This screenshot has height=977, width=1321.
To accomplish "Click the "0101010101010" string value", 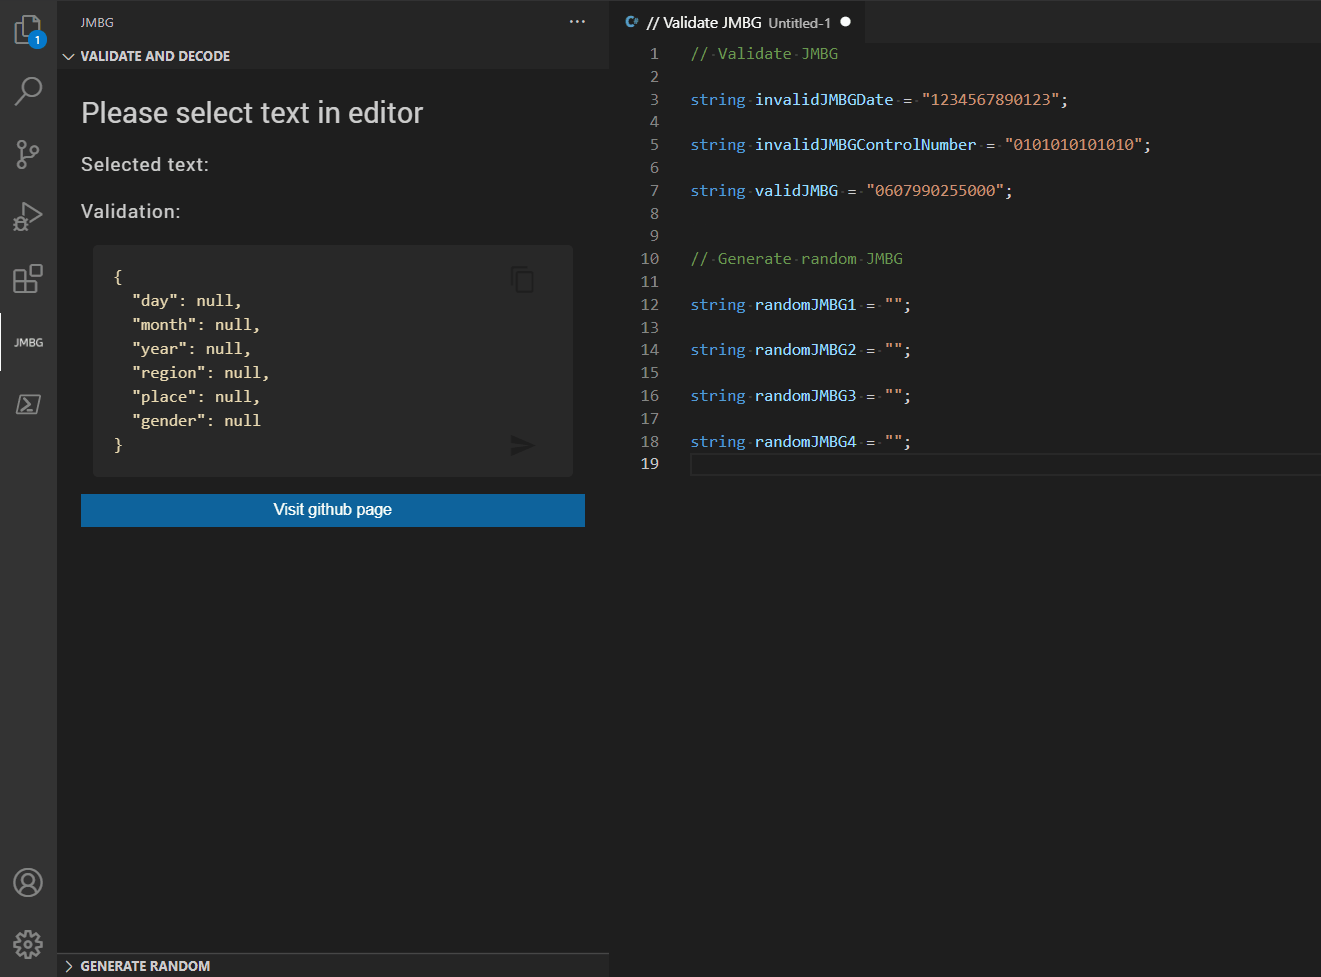I will [1073, 145].
